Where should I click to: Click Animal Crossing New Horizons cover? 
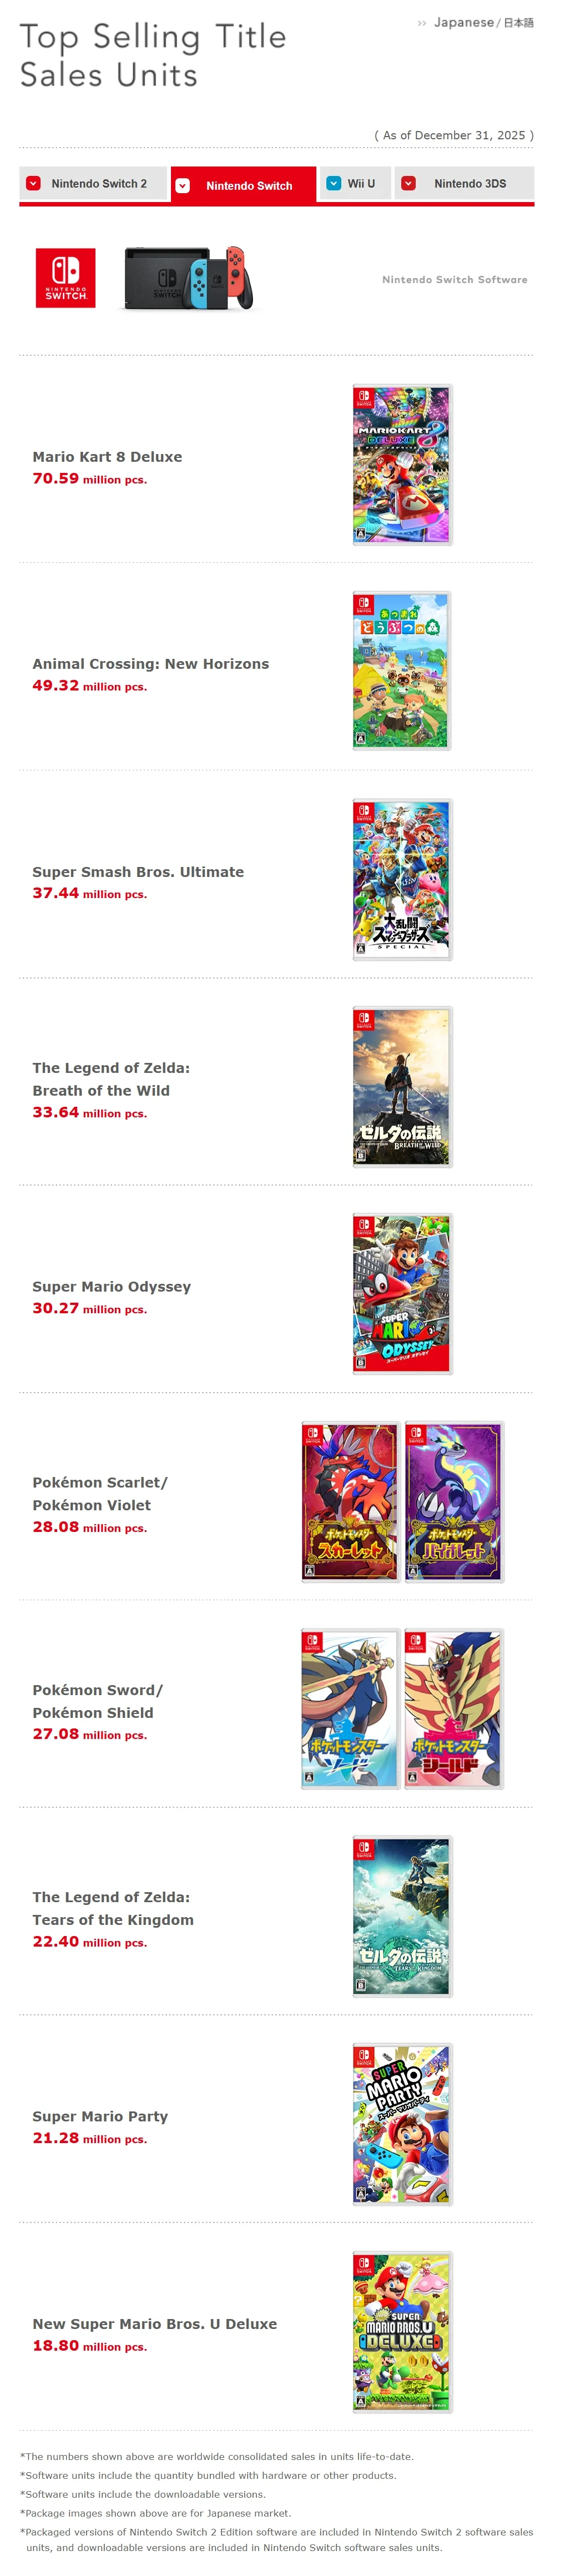[x=402, y=671]
